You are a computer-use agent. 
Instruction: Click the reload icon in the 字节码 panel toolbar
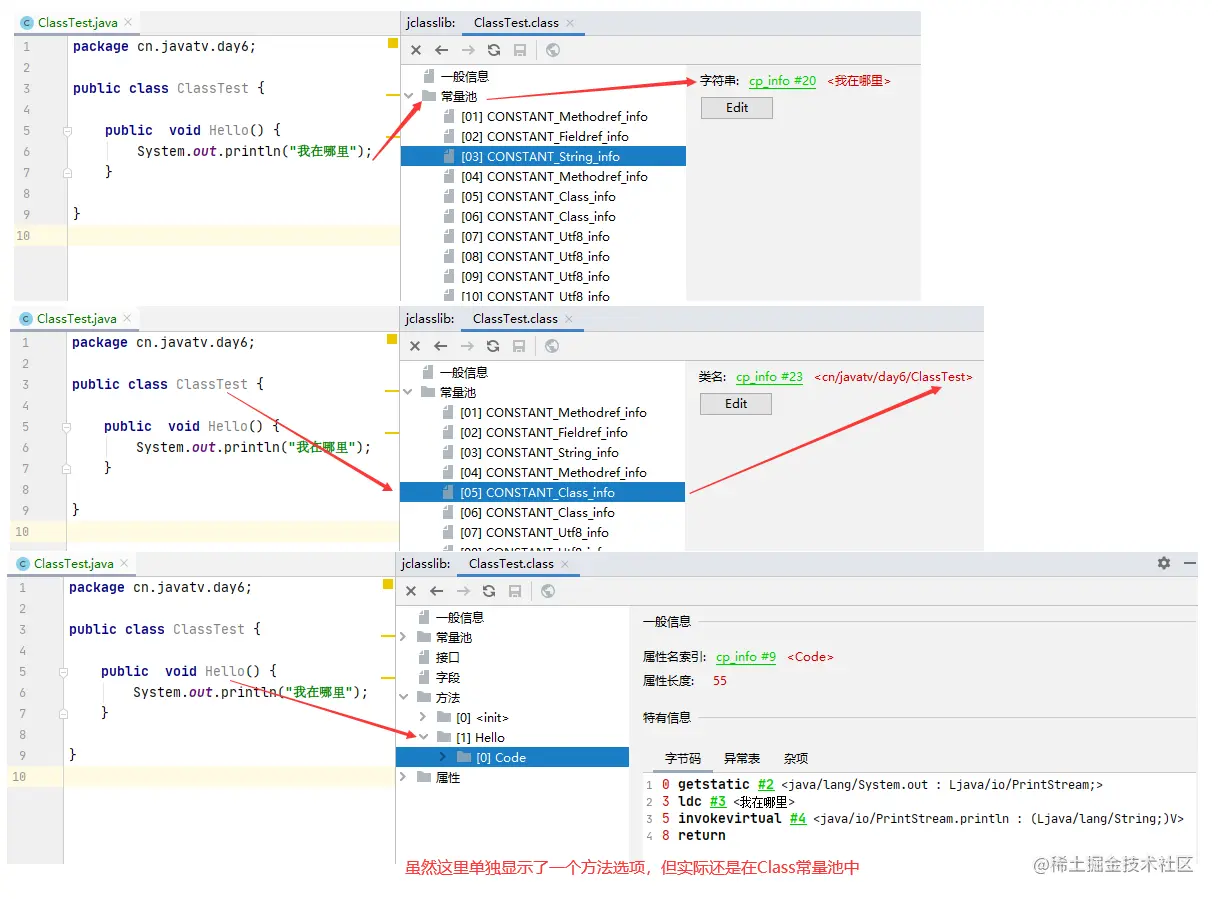pyautogui.click(x=489, y=591)
